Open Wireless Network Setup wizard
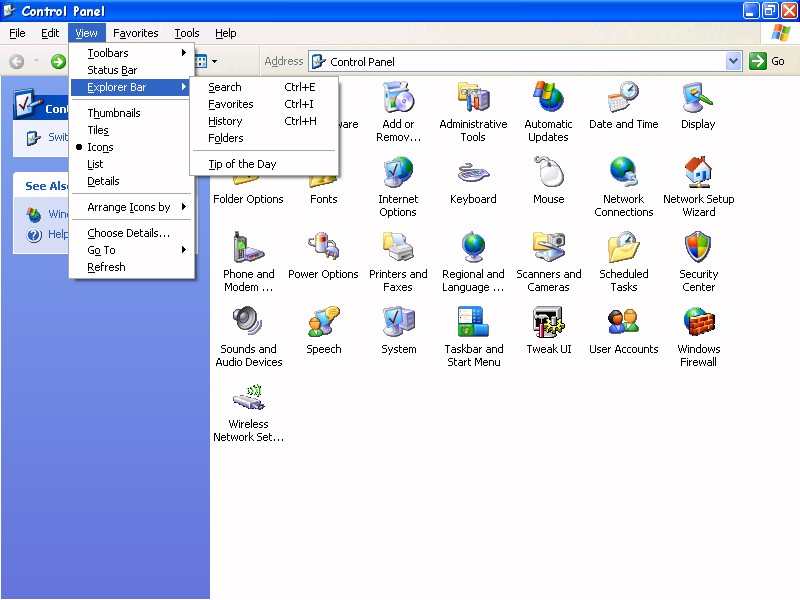The width and height of the screenshot is (800, 600). (248, 412)
